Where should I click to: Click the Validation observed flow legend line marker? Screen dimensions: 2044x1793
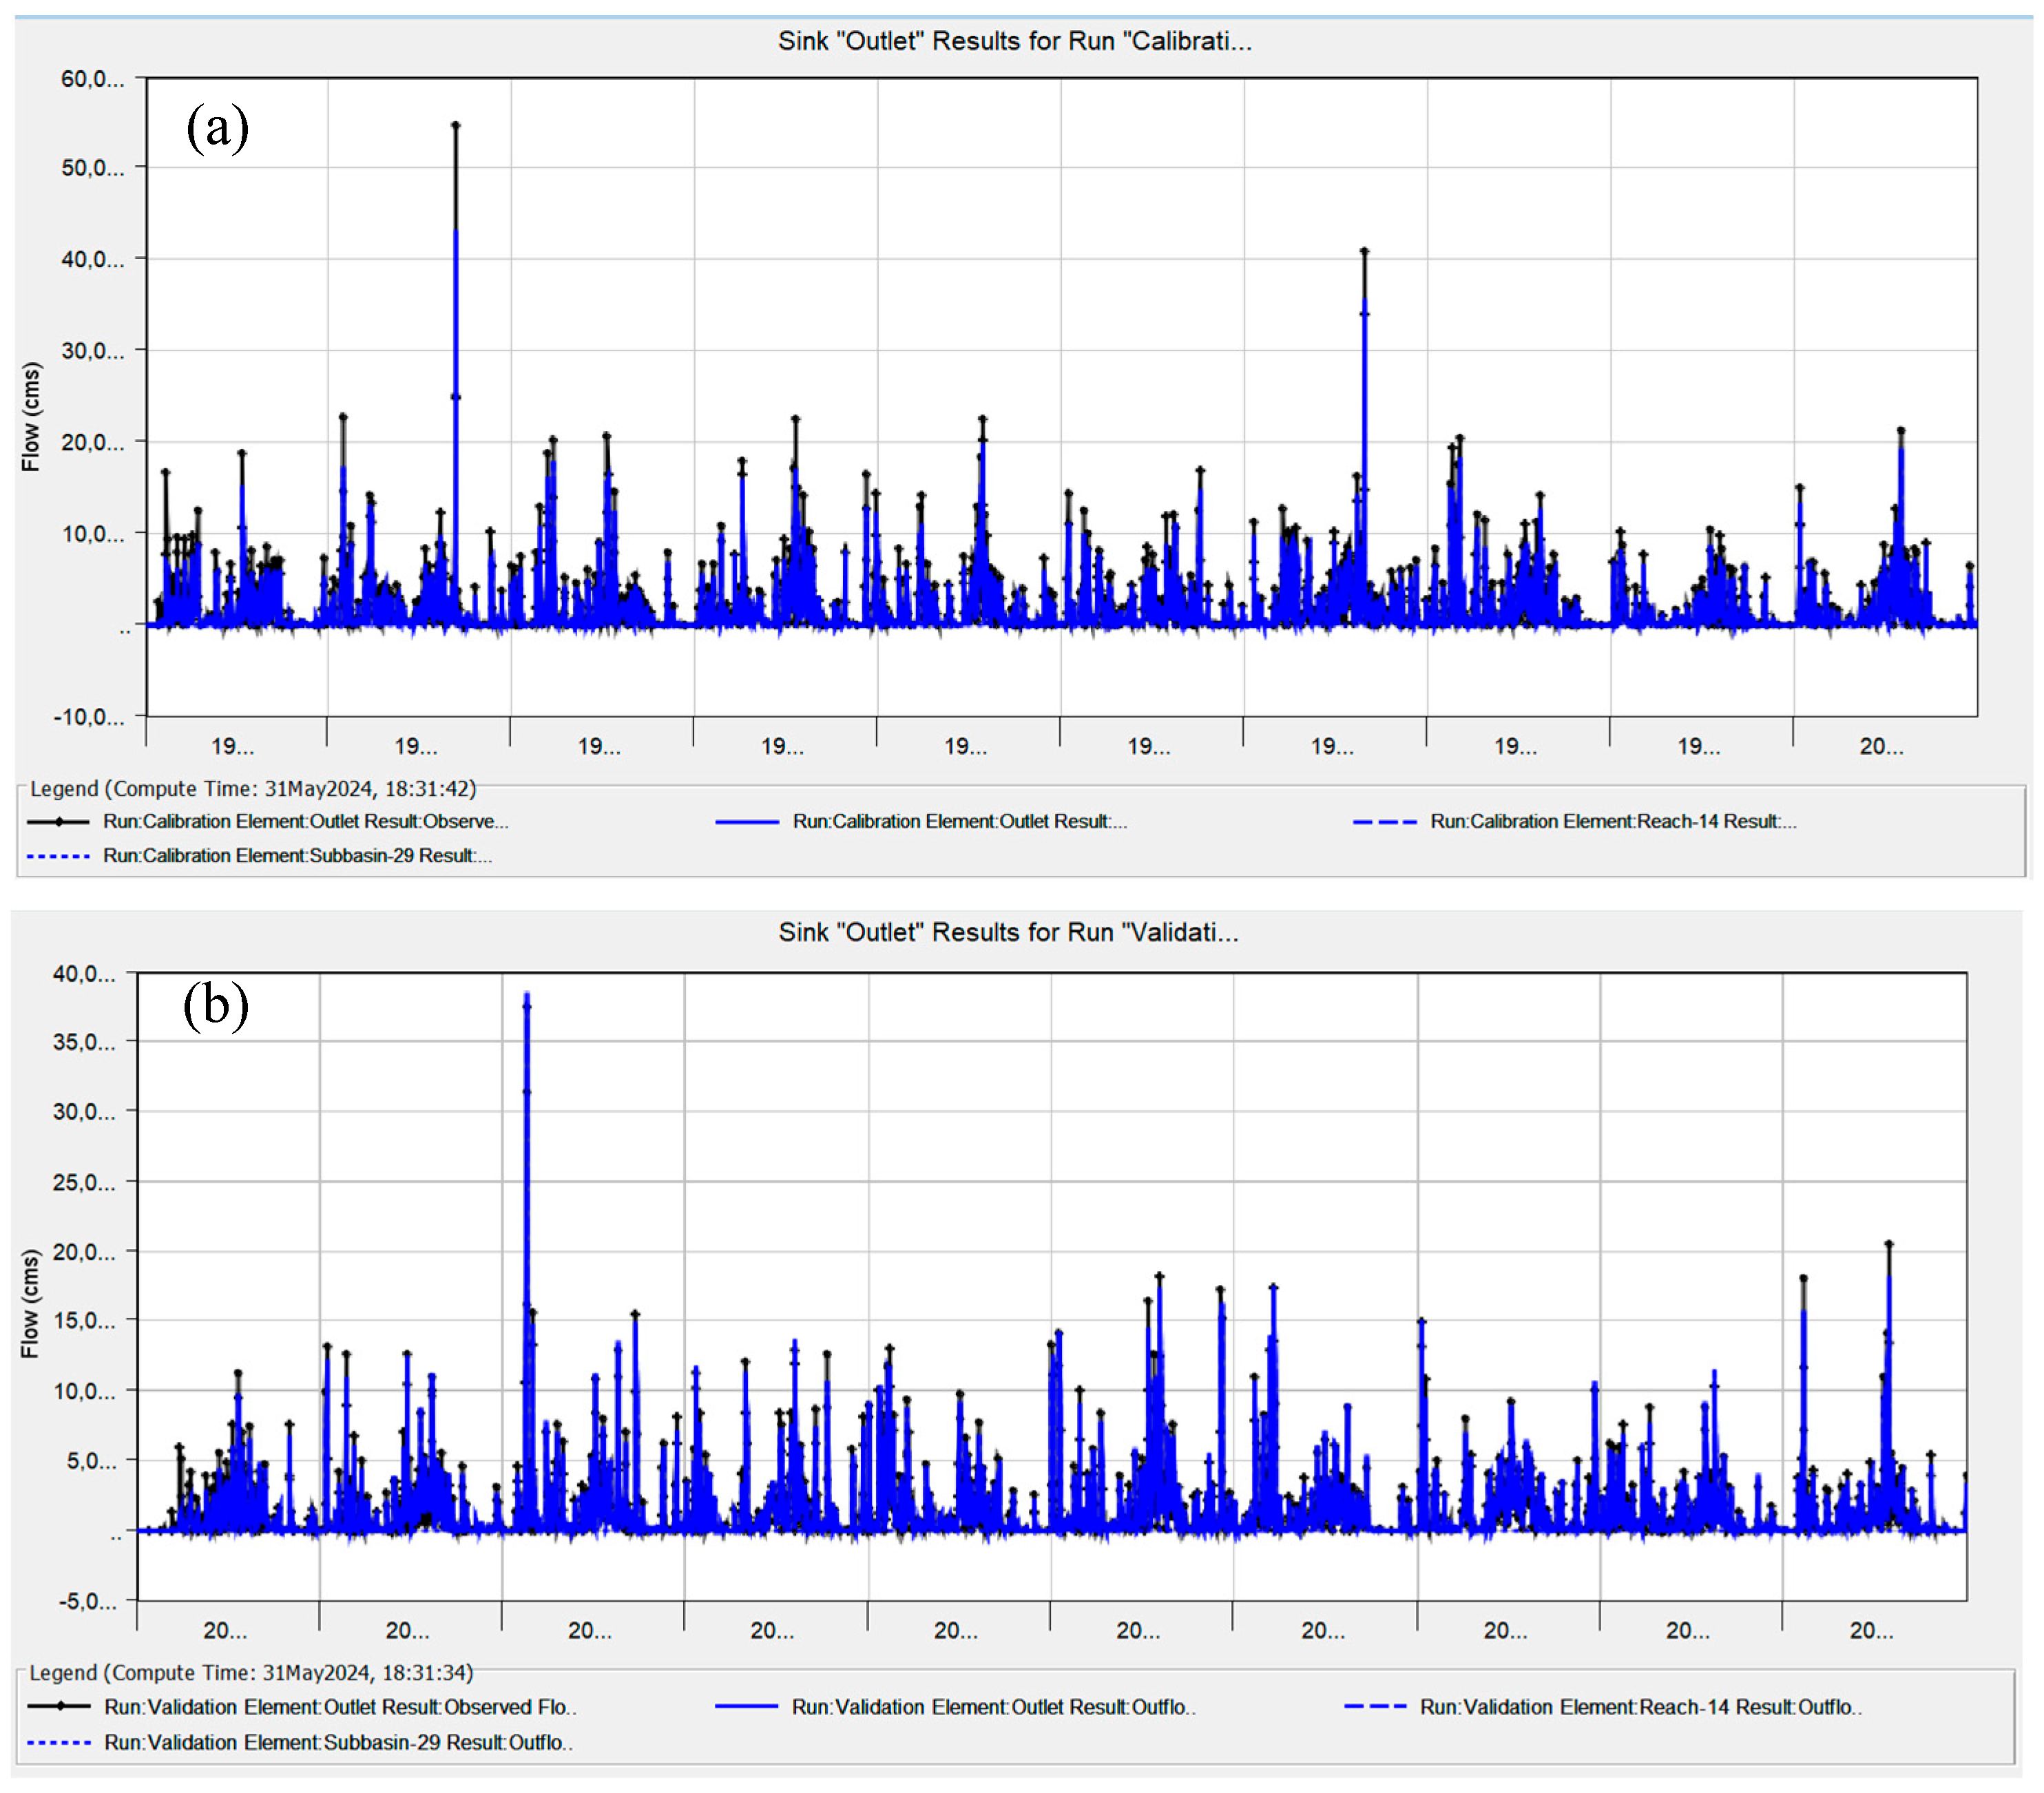point(59,1706)
